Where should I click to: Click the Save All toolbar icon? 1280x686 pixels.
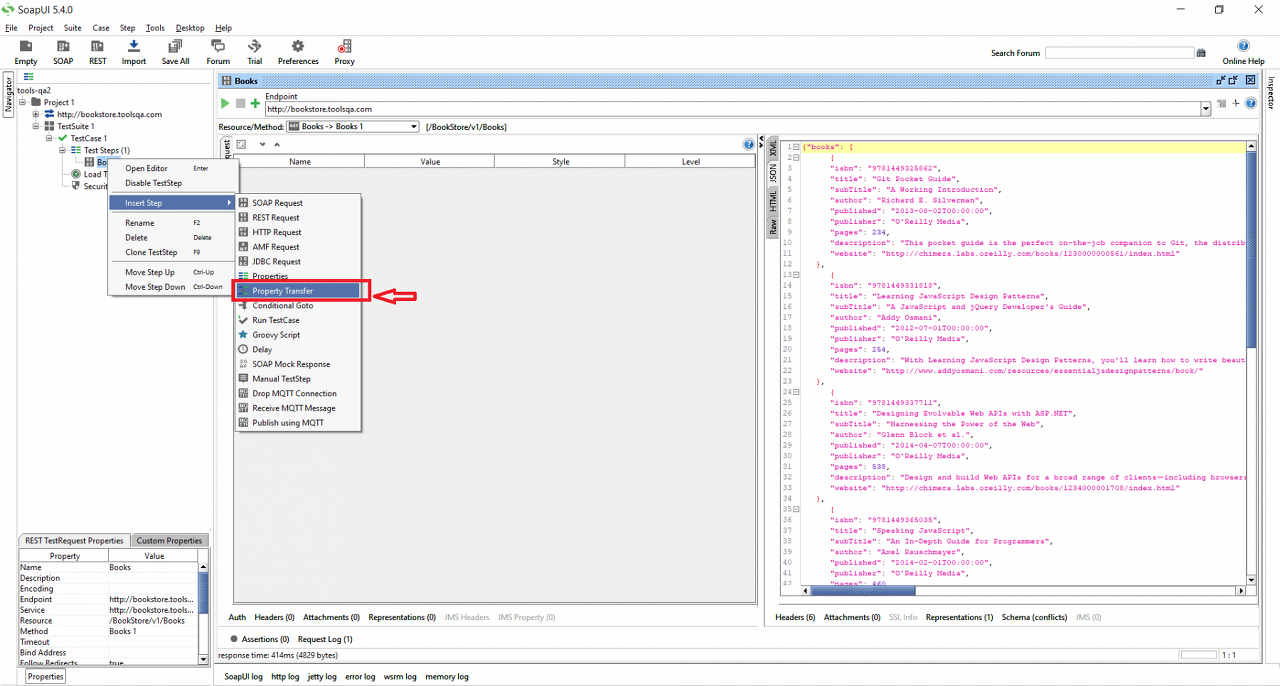click(175, 52)
